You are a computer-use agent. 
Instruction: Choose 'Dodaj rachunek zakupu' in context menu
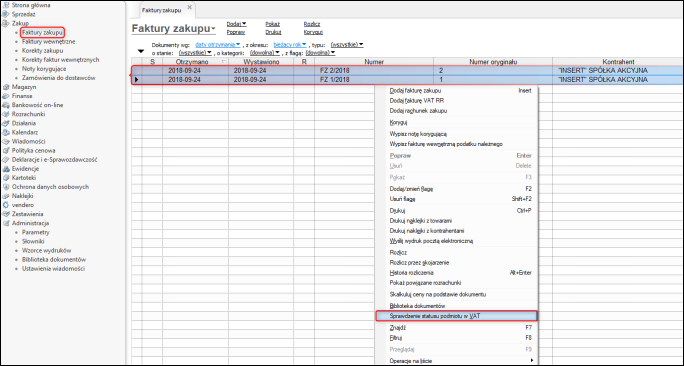(456, 111)
